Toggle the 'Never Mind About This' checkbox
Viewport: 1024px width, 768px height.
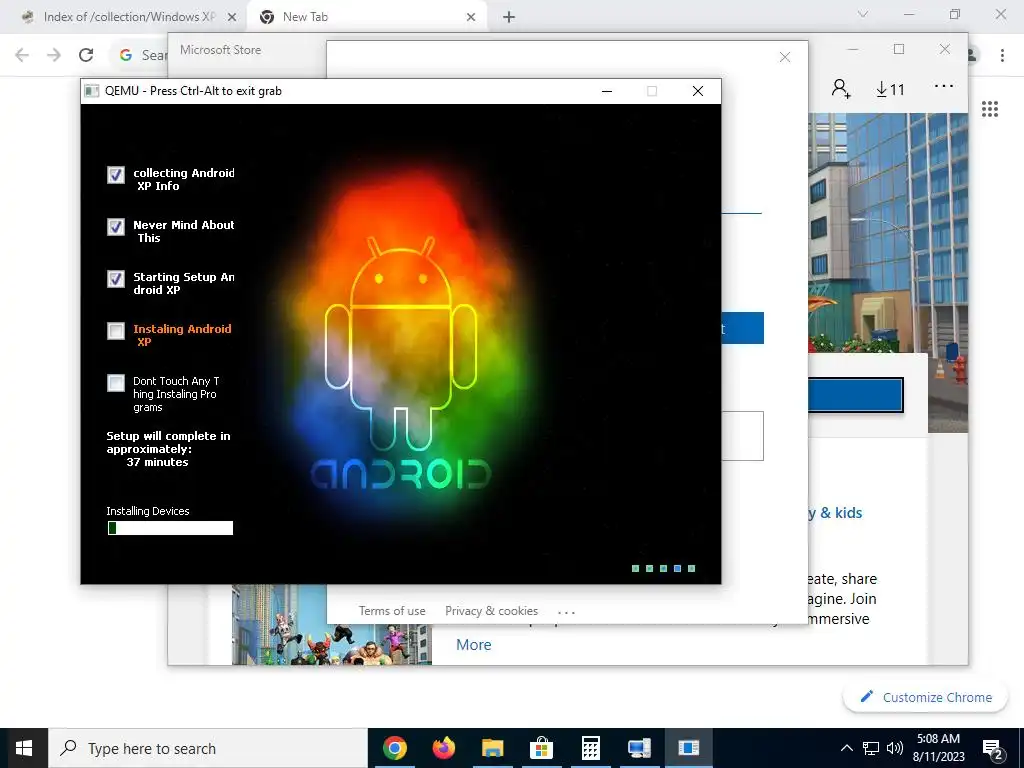point(116,227)
